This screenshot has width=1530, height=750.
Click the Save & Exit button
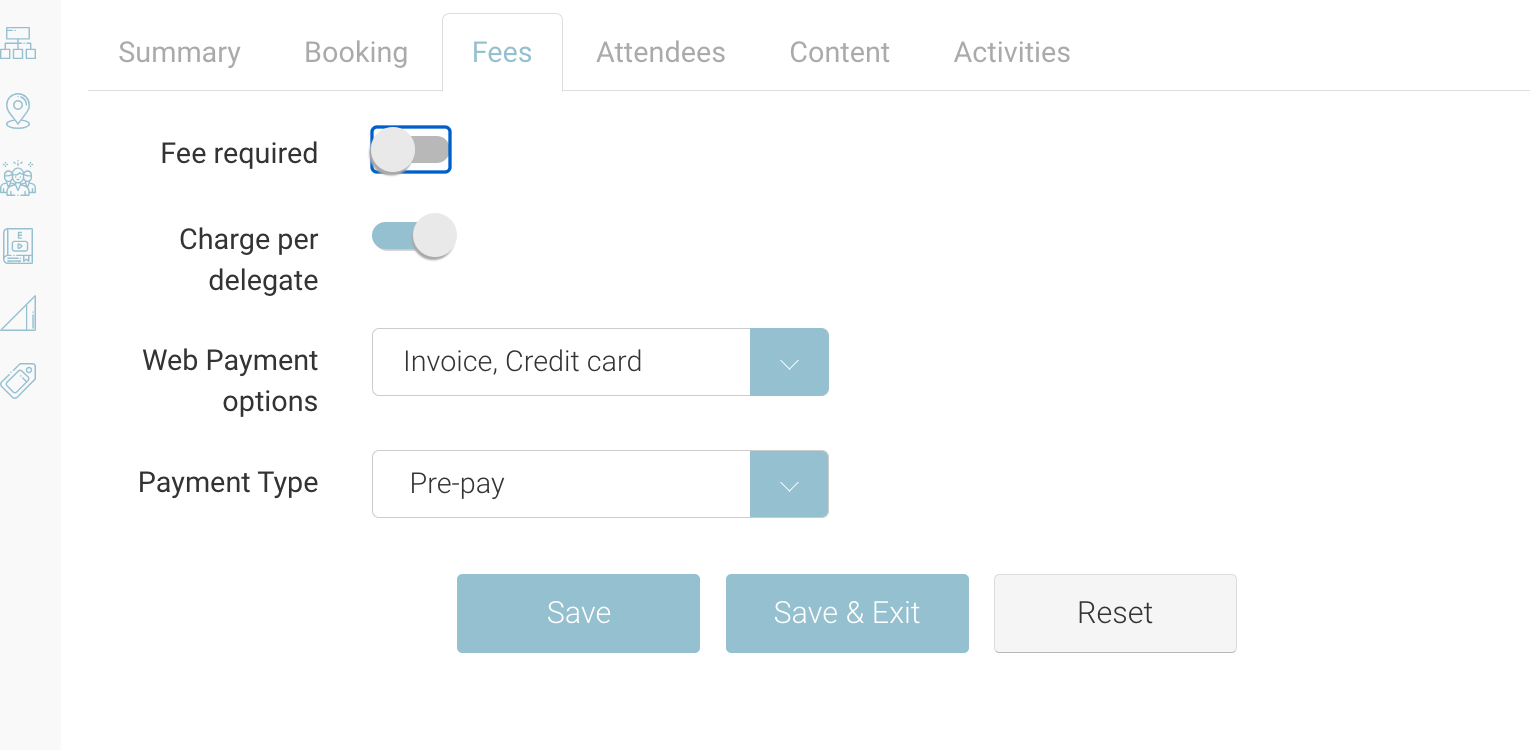tap(847, 613)
